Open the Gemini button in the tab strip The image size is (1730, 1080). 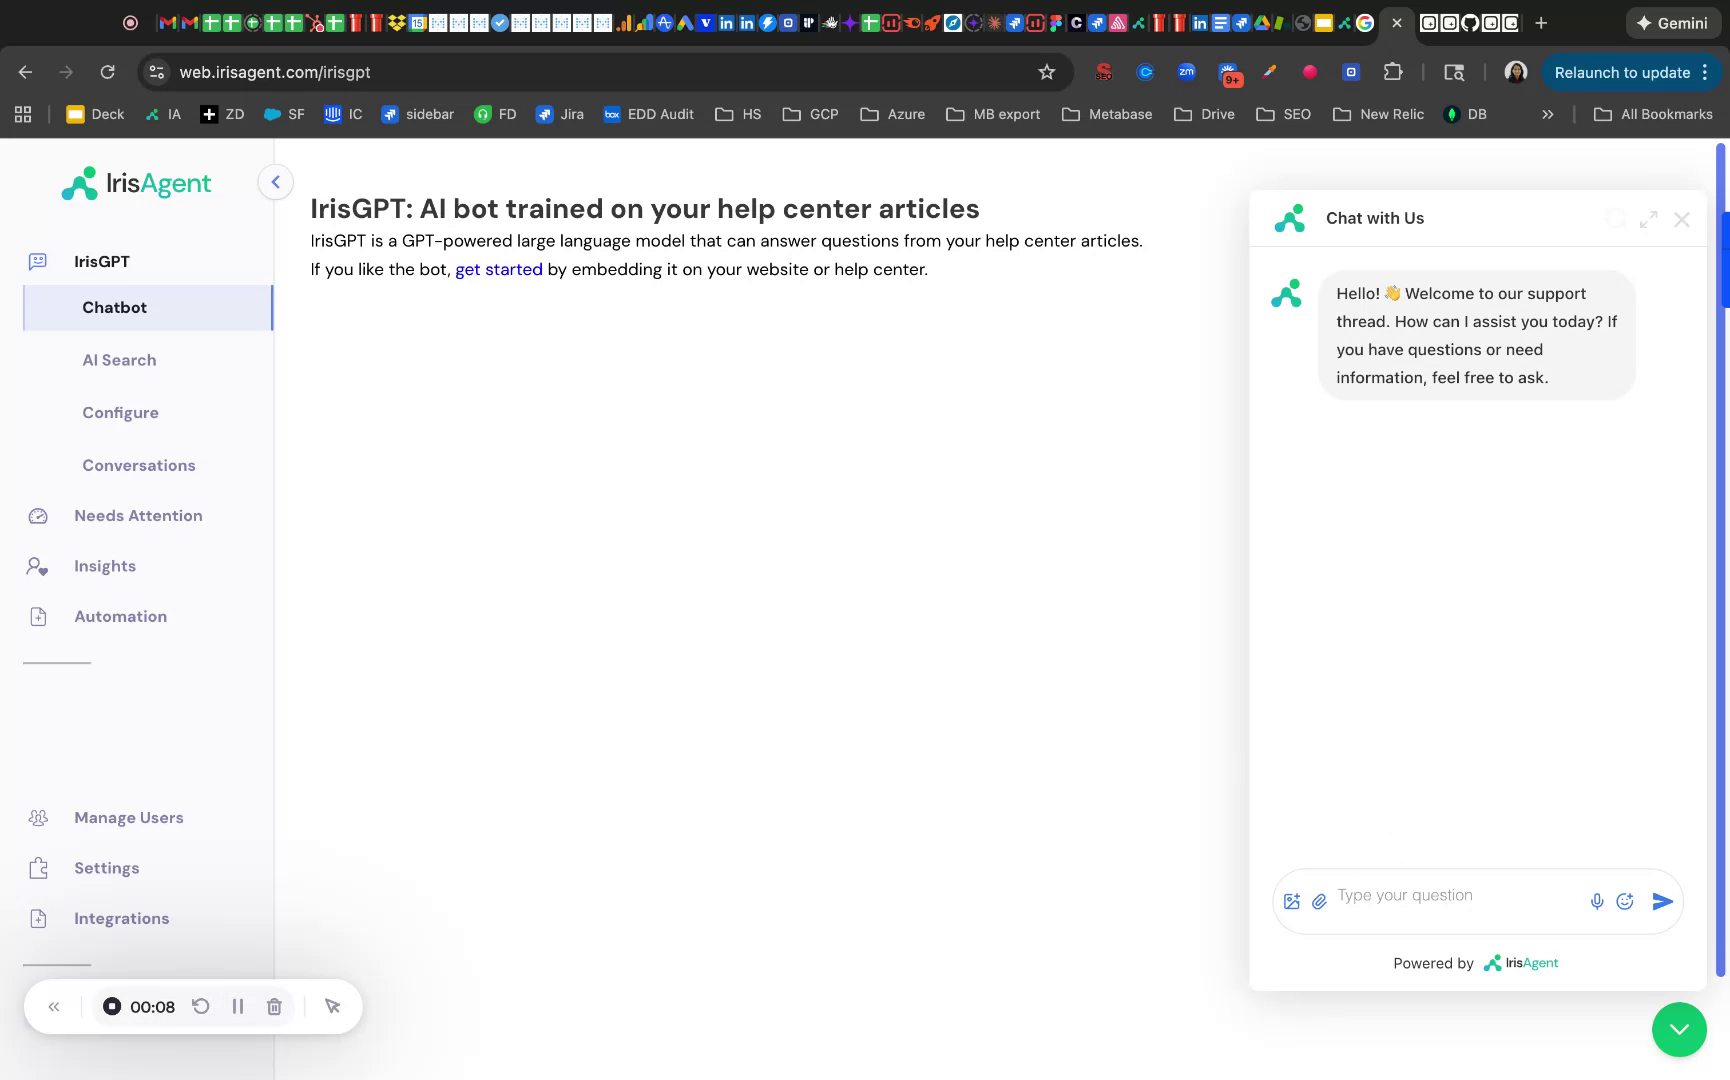coord(1671,23)
